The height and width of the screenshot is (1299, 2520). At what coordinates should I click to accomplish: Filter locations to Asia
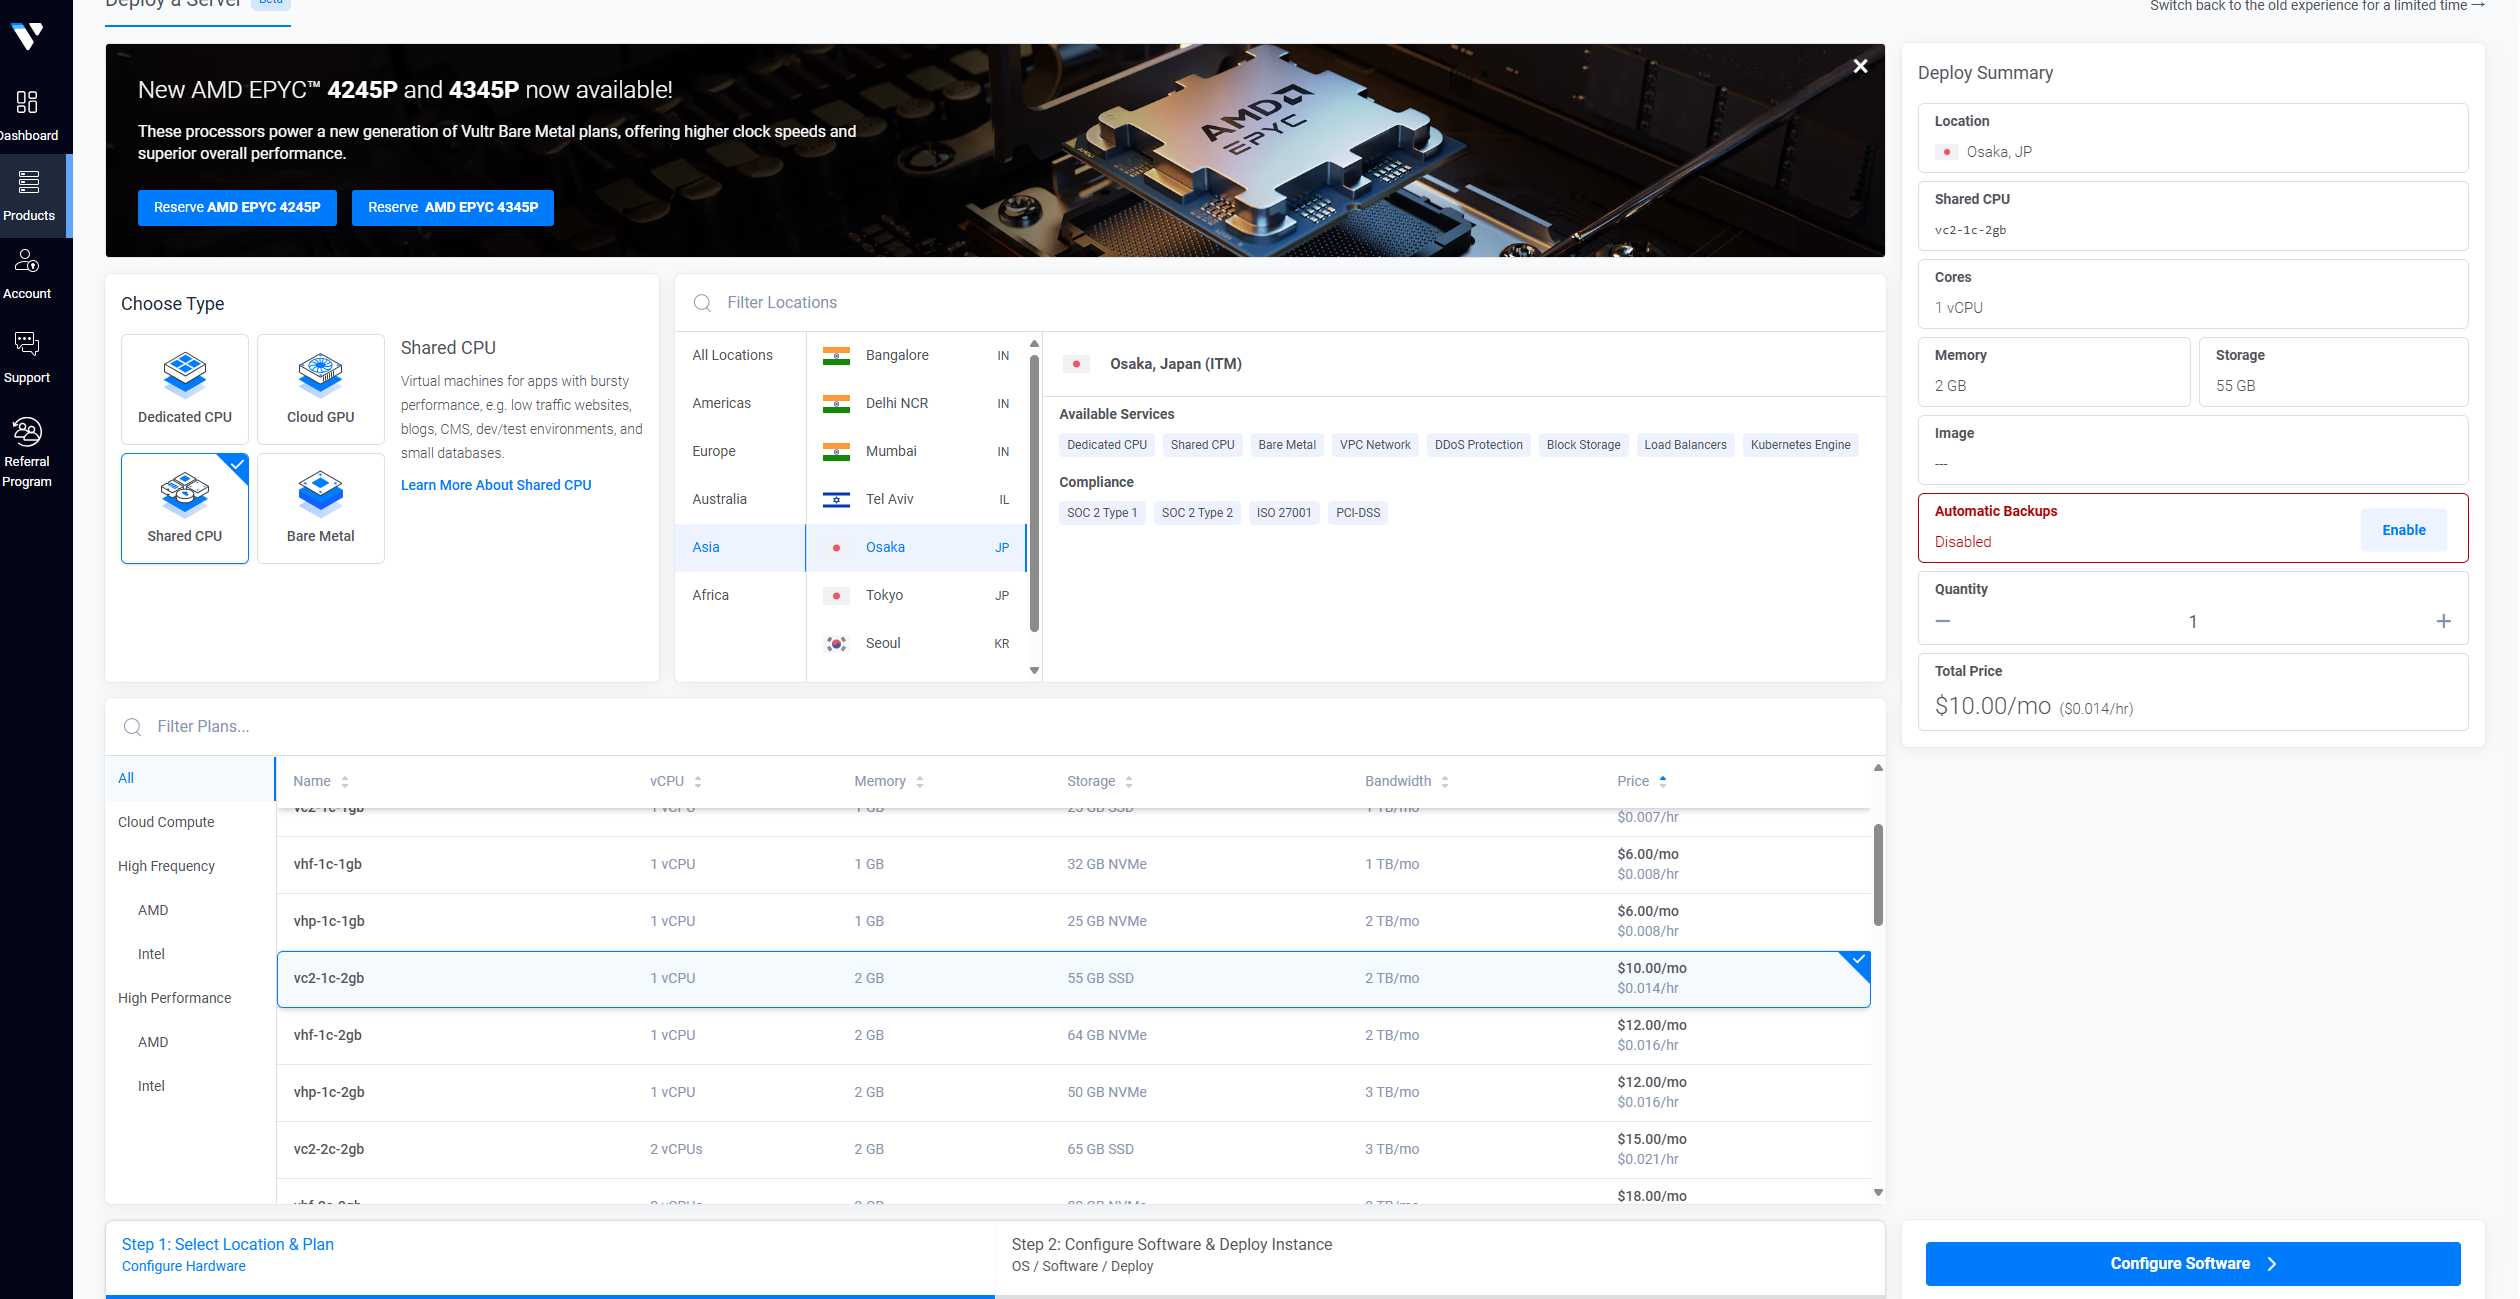740,548
